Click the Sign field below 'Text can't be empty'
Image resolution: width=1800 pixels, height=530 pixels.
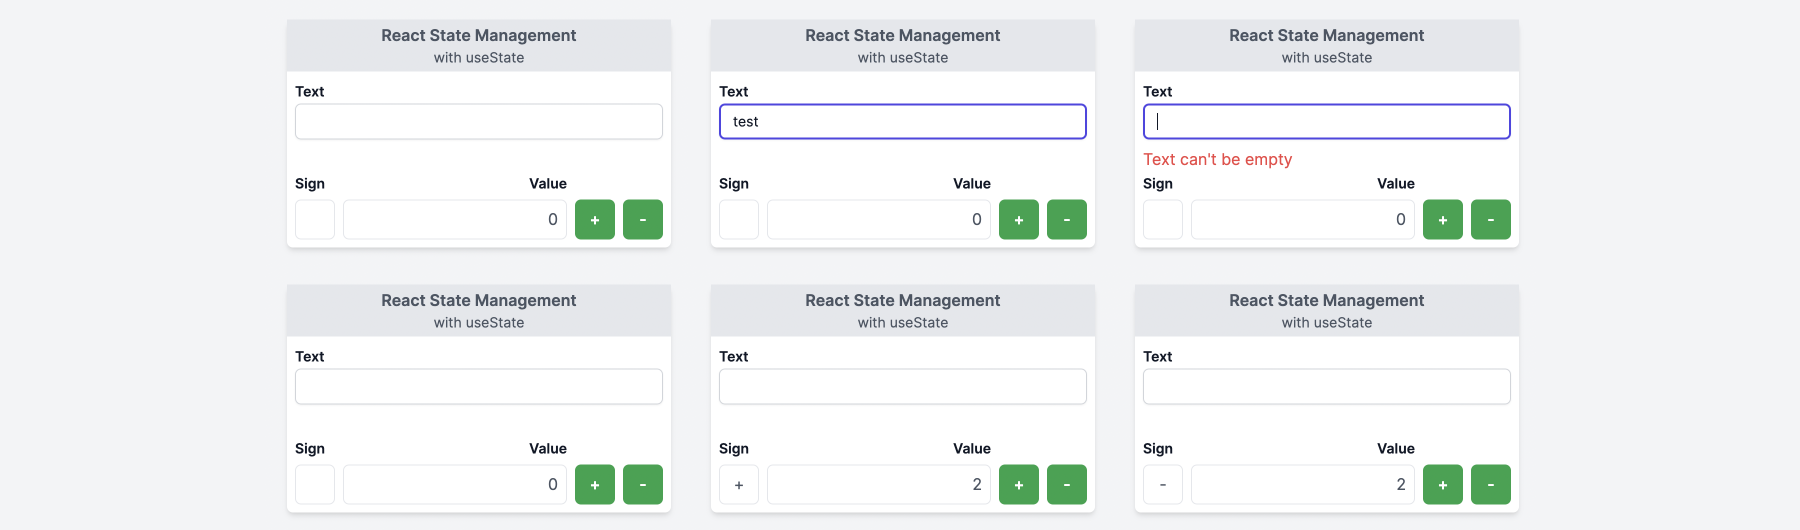click(1163, 219)
